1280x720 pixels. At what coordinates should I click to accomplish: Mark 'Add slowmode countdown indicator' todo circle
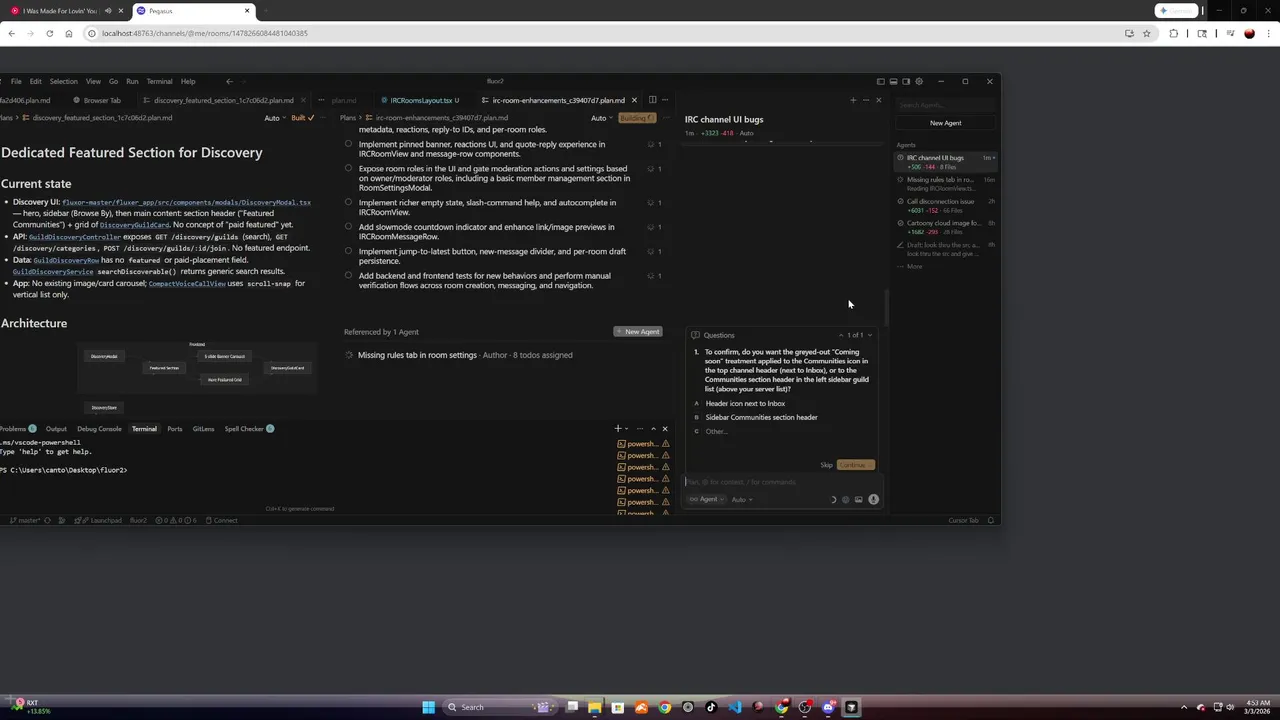348,226
